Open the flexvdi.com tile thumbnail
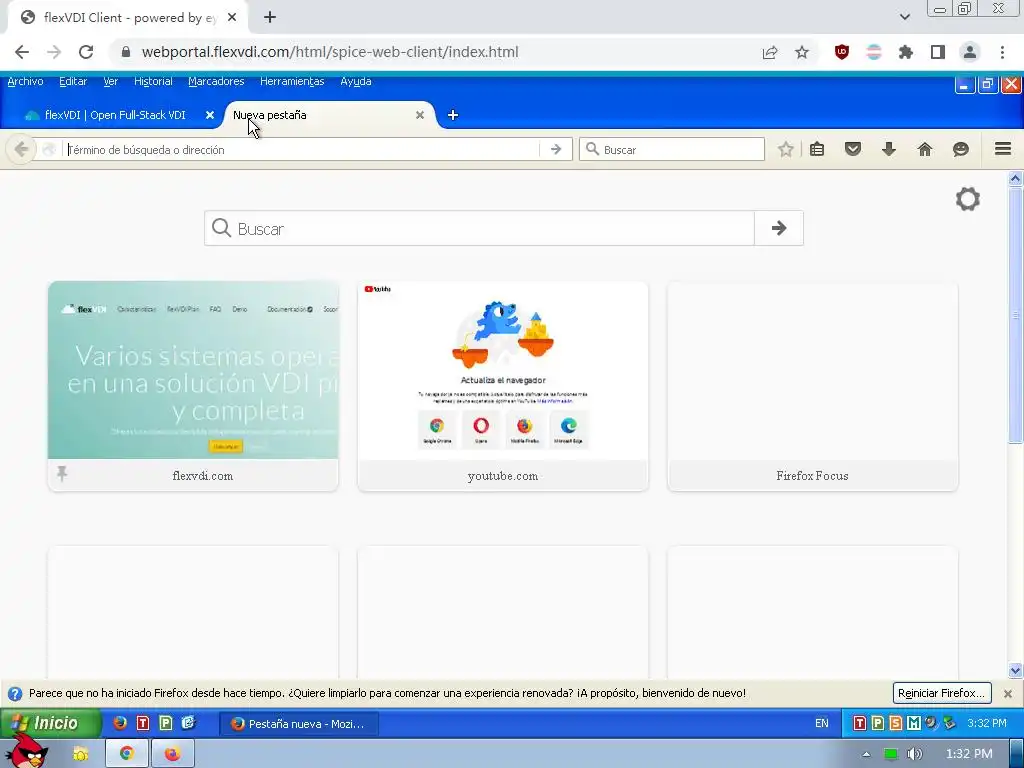This screenshot has height=768, width=1024. coord(193,370)
